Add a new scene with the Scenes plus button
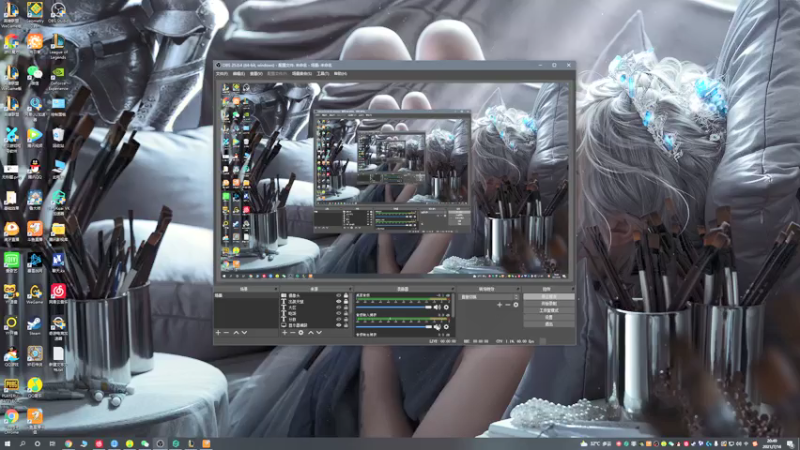The width and height of the screenshot is (800, 450). (x=218, y=333)
